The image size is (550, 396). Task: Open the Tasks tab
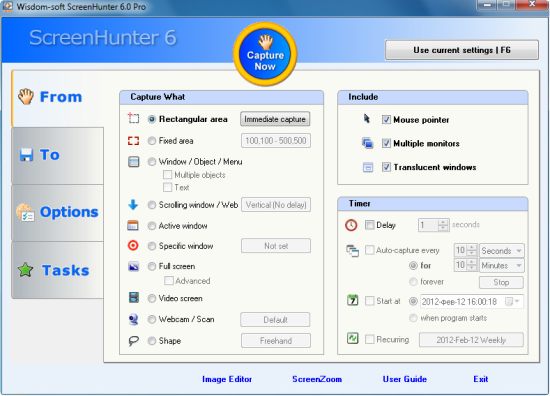coord(58,270)
